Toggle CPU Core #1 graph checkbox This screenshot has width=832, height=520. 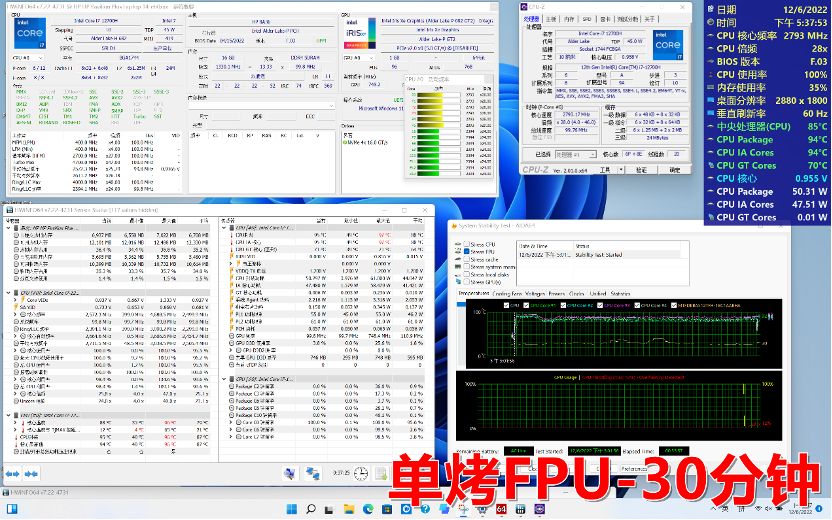pos(526,305)
